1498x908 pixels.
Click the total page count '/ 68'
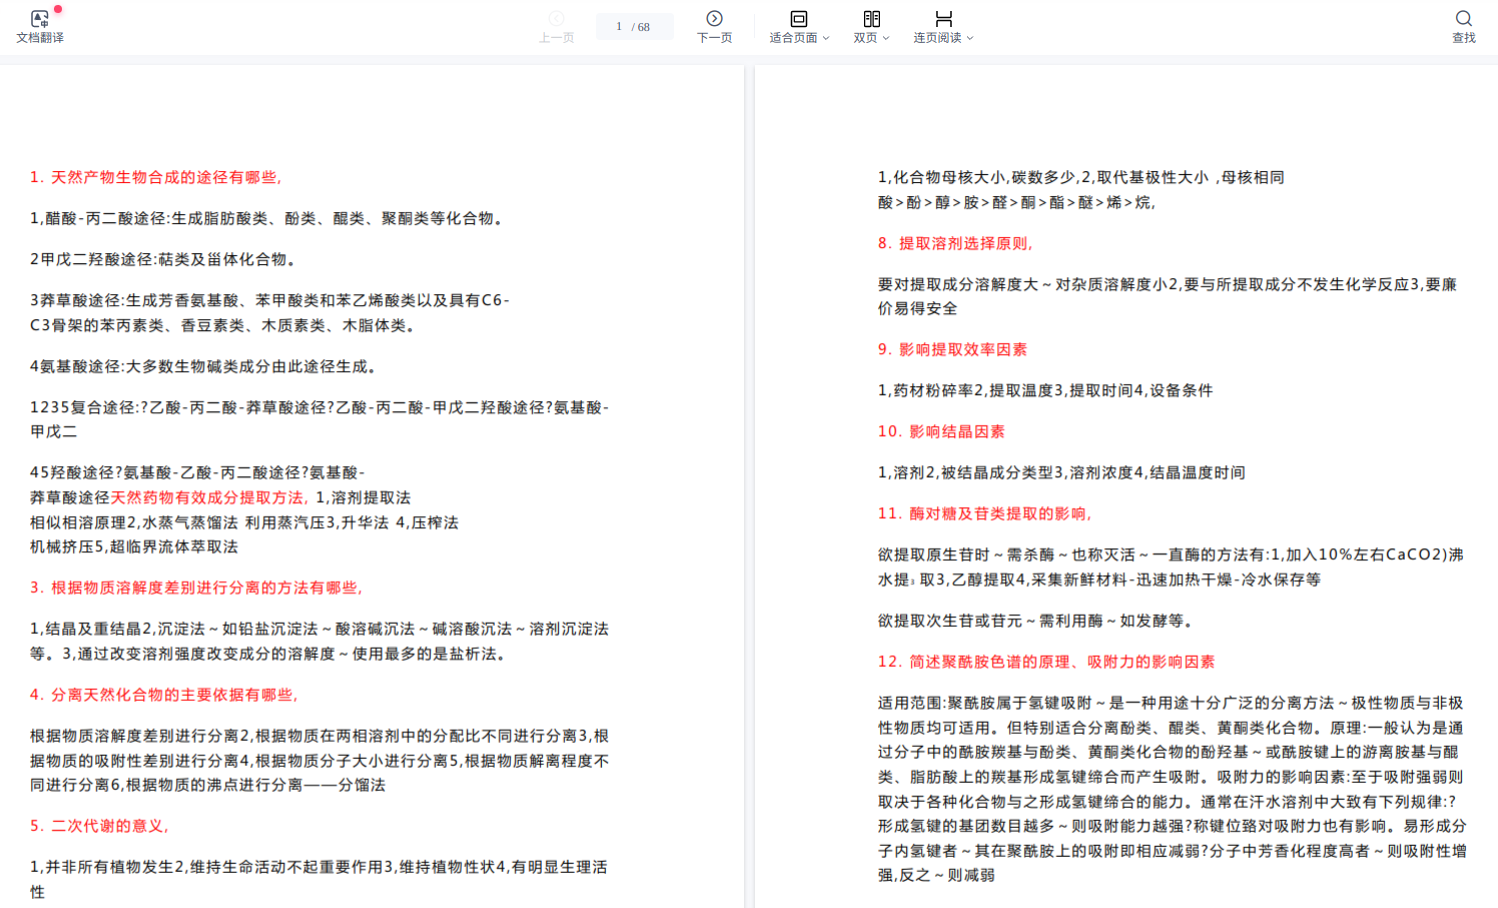(641, 27)
